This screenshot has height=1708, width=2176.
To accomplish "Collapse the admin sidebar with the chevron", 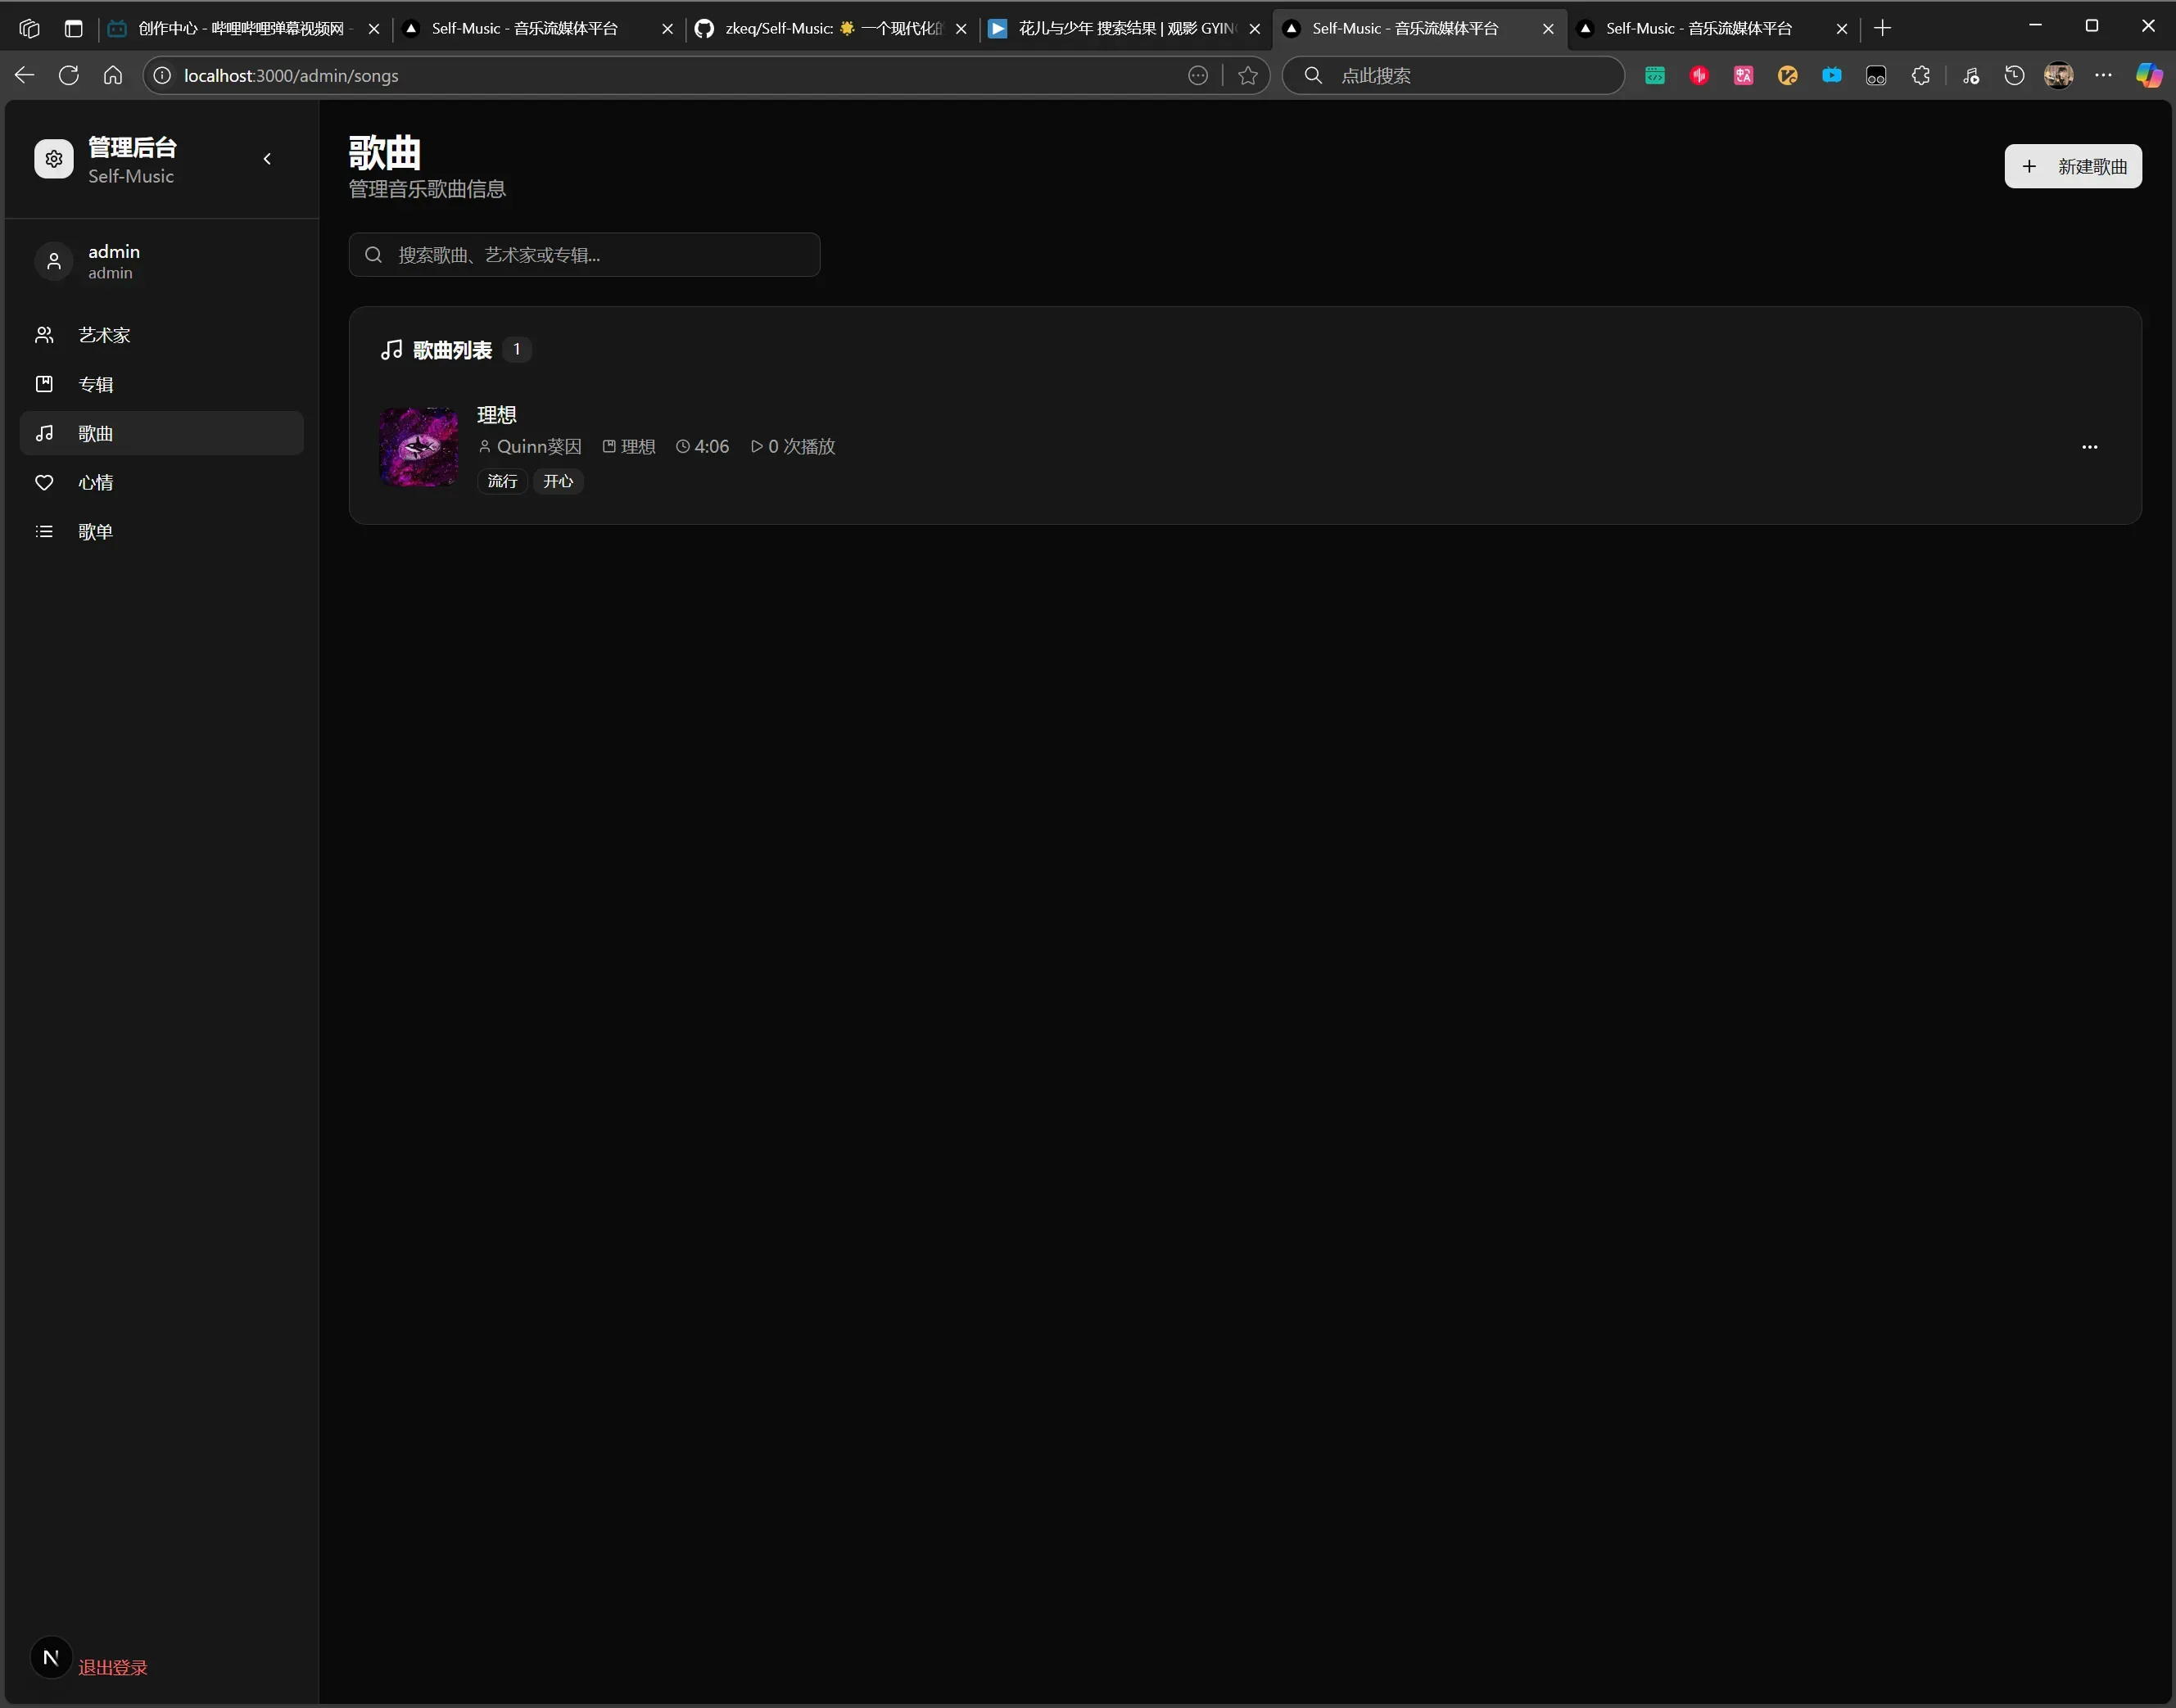I will click(x=267, y=159).
